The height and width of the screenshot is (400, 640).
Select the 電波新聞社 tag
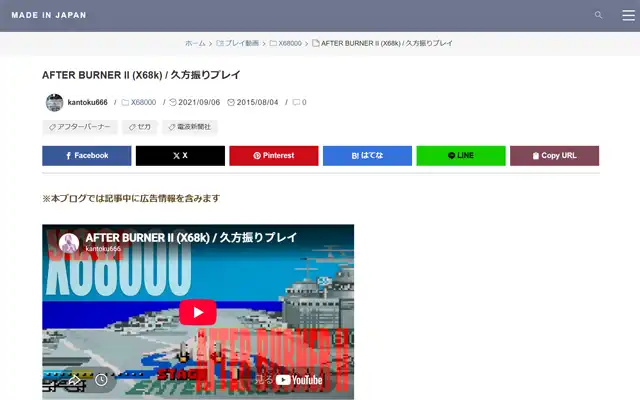190,127
